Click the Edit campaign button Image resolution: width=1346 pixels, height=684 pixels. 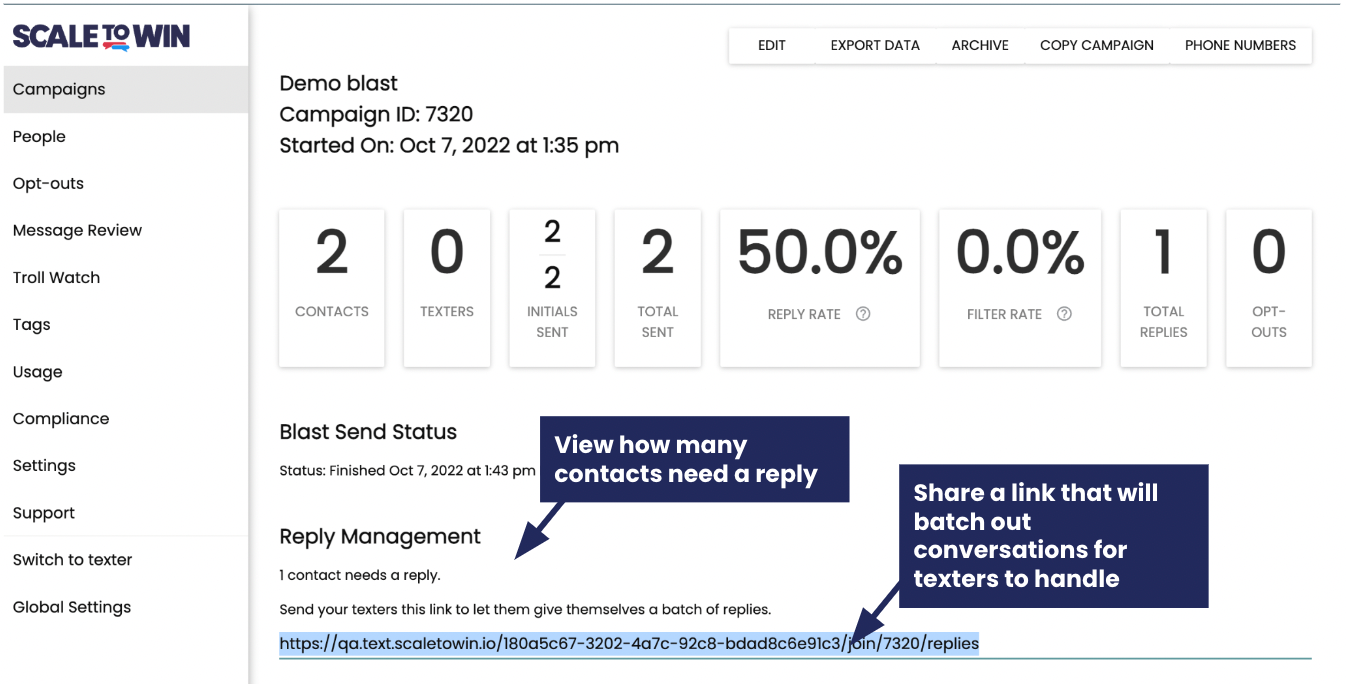click(771, 45)
